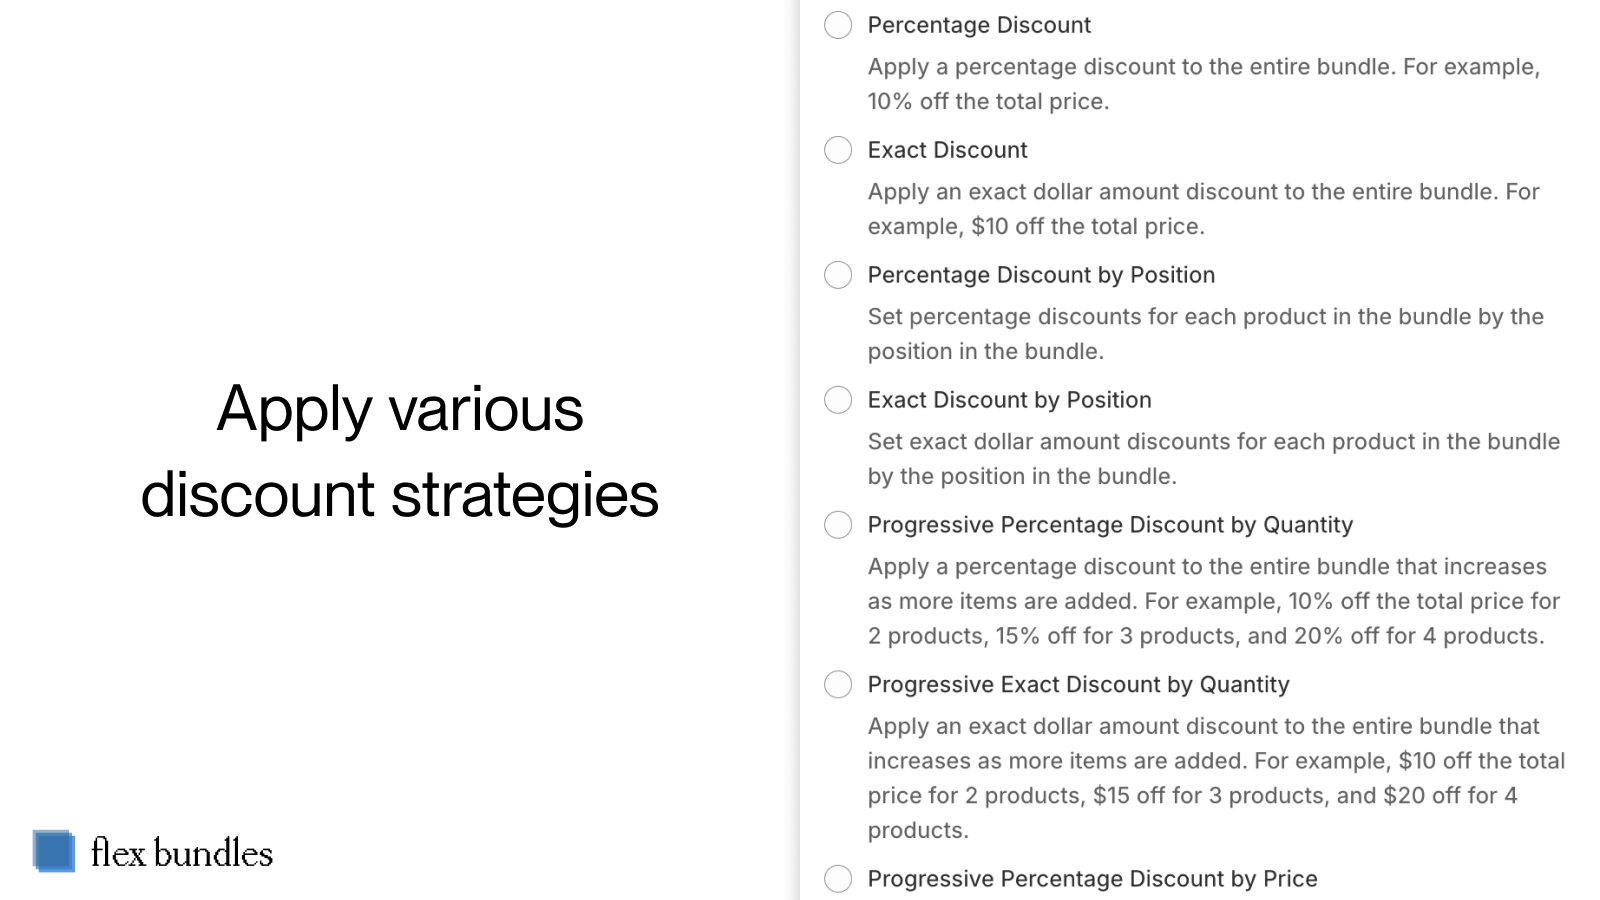
Task: Click 'Set percentage discounts for each product' description
Action: tap(1206, 334)
